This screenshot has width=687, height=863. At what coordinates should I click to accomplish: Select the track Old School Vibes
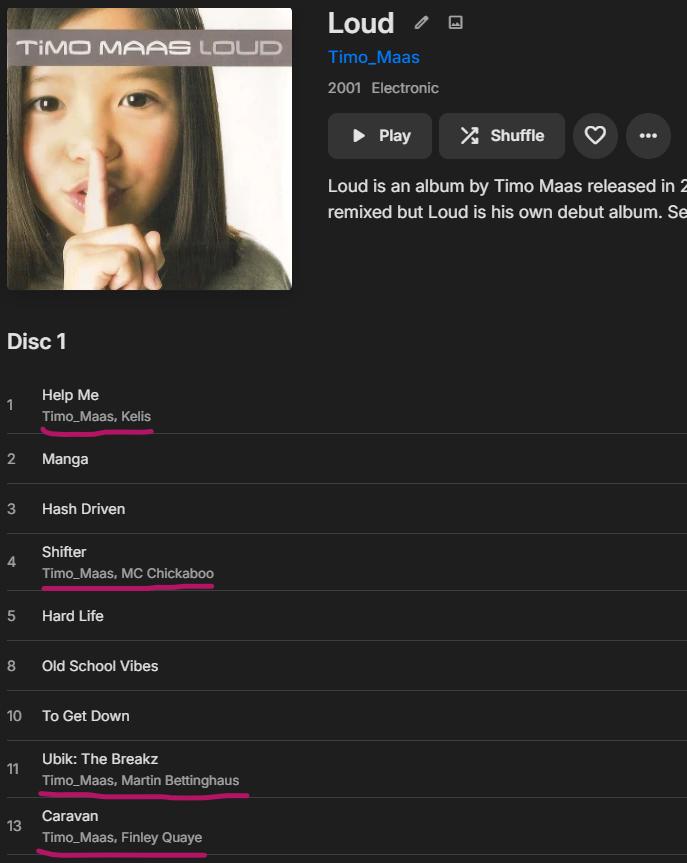[x=100, y=666]
